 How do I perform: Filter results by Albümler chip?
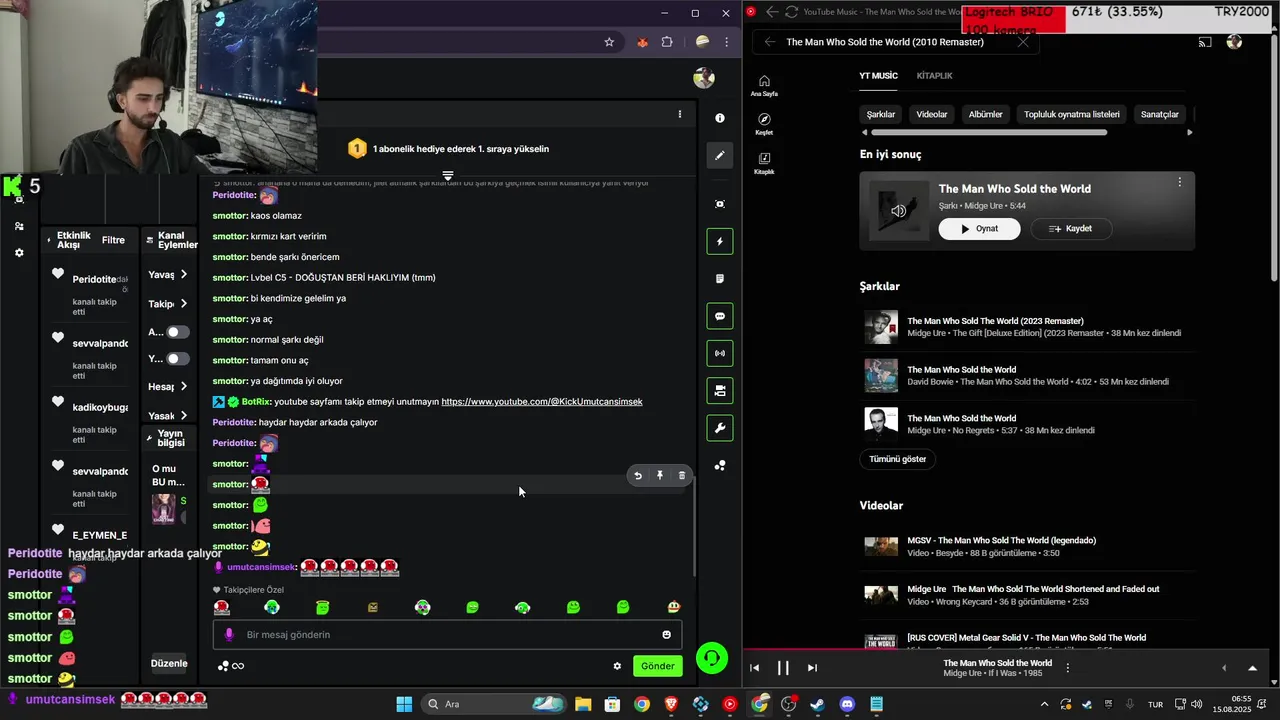point(985,114)
